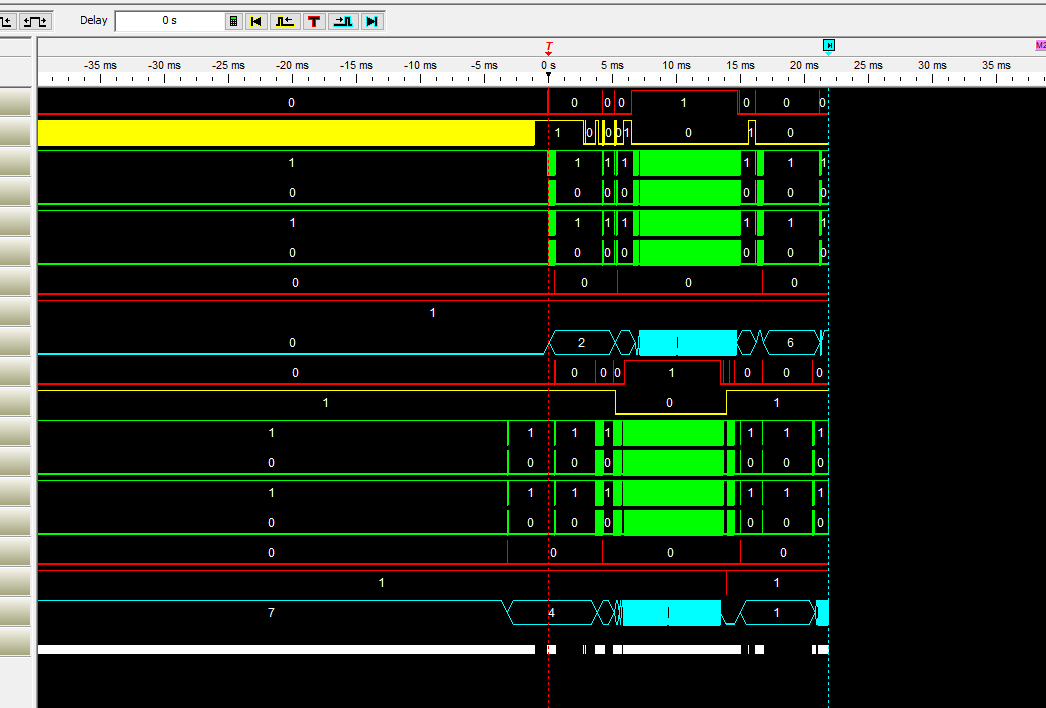
Task: Click bus value 7 in bottom cyan bus
Action: pyautogui.click(x=271, y=613)
